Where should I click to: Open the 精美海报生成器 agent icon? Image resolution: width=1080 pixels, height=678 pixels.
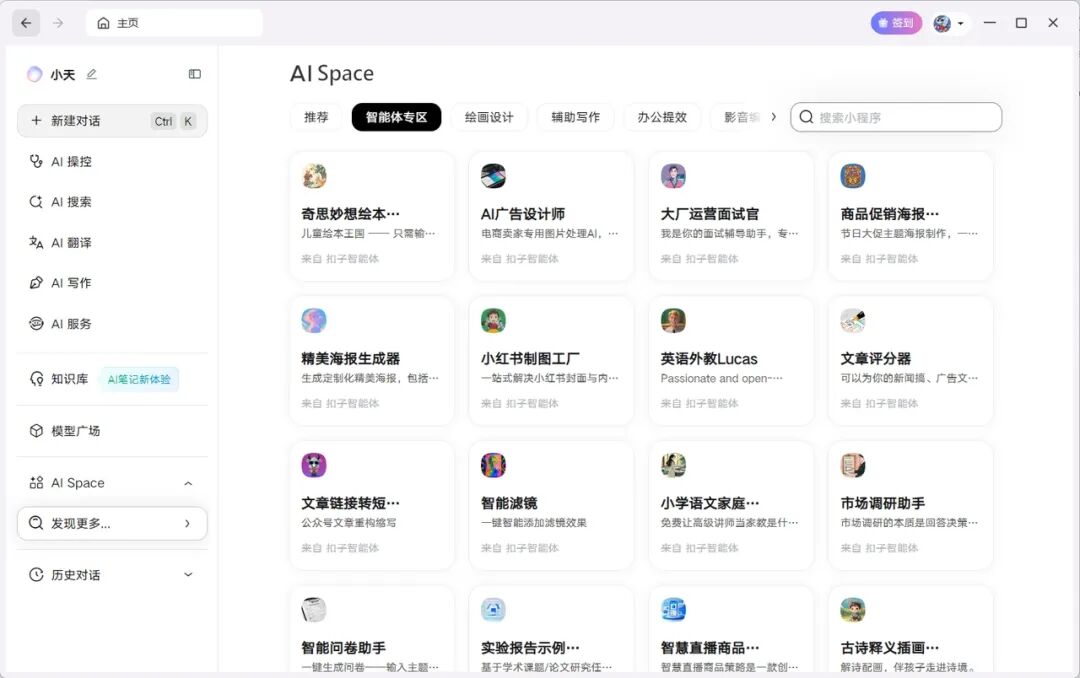(314, 320)
